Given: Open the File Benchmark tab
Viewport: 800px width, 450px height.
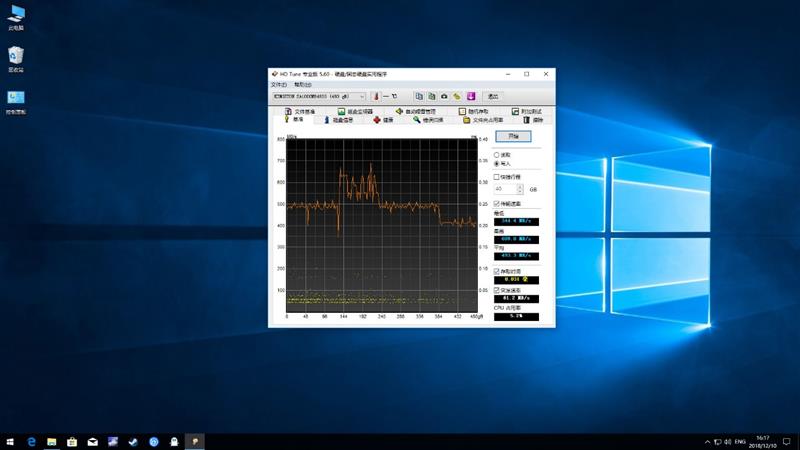Looking at the screenshot, I should click(300, 111).
